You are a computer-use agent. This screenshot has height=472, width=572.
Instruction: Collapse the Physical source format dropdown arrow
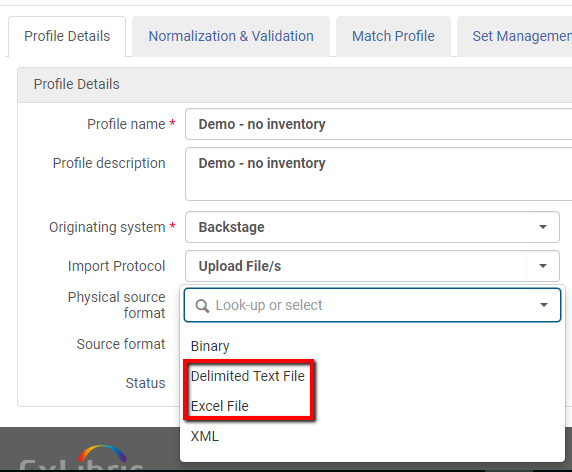pyautogui.click(x=544, y=305)
